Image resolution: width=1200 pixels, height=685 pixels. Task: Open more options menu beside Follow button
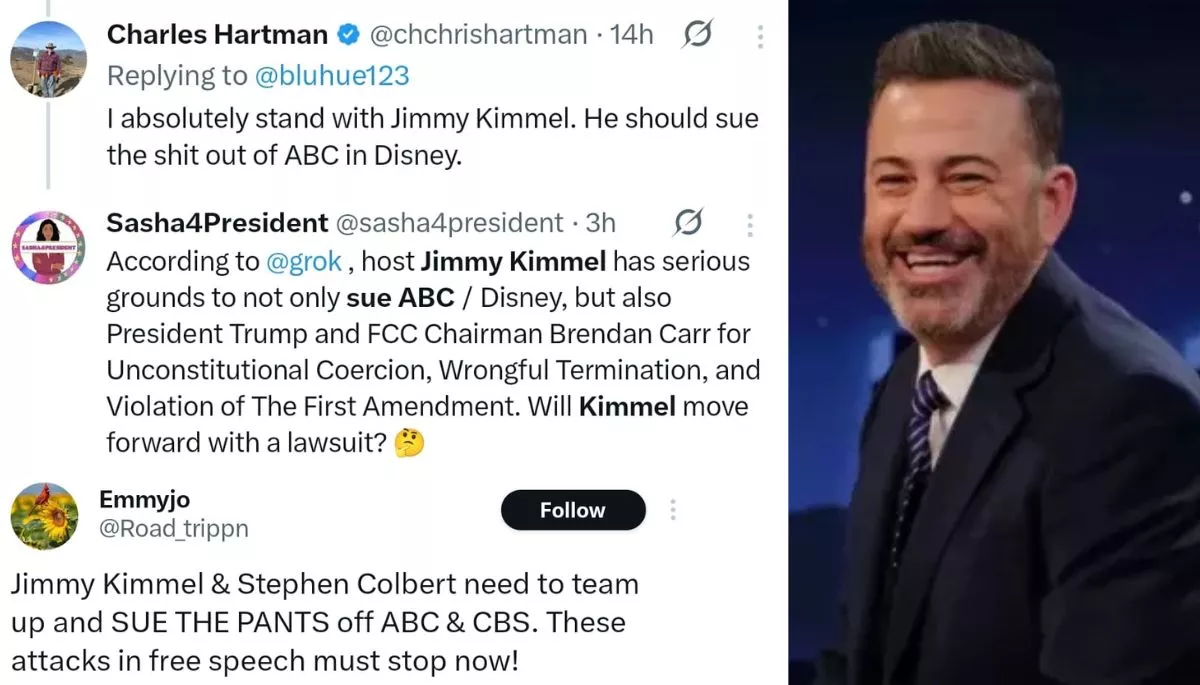(673, 510)
